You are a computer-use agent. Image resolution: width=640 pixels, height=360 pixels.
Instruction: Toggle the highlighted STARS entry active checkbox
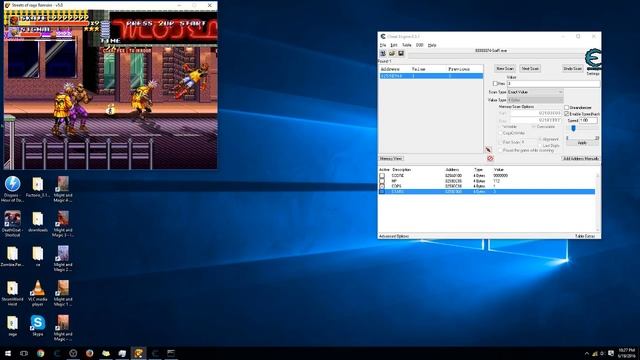pos(382,191)
